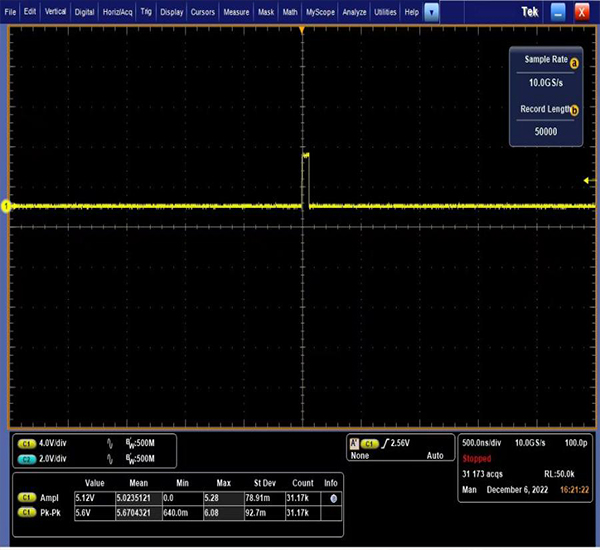Expand the menu bar dropdown arrow next to Help

pos(431,11)
